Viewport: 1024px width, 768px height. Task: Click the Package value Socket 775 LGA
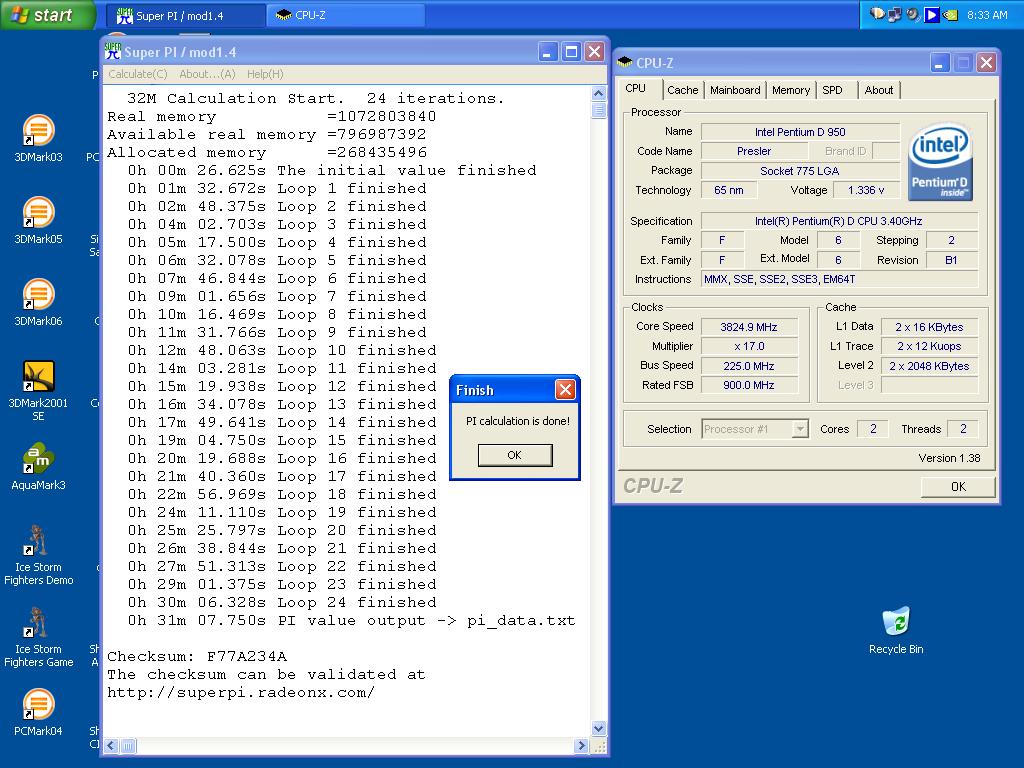[800, 171]
